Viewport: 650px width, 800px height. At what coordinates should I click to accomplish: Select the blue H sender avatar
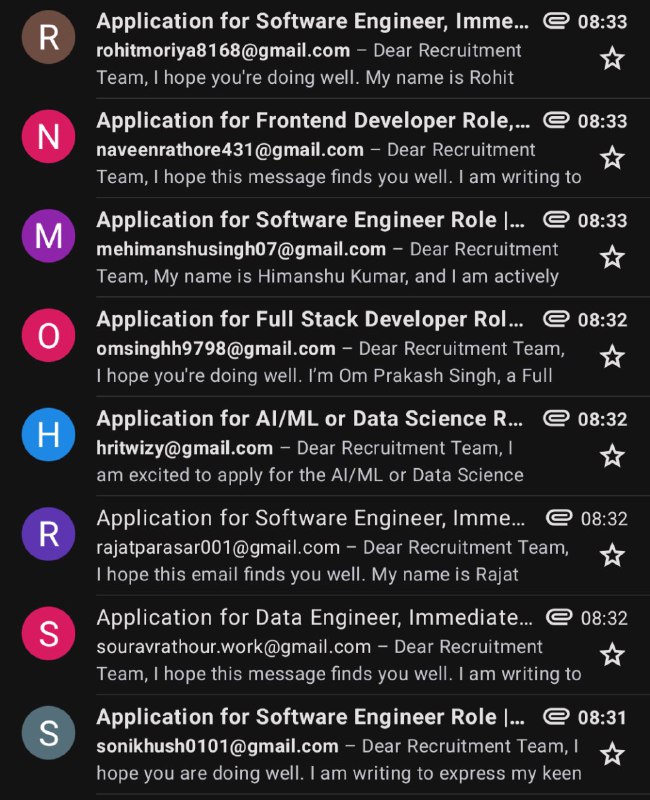pyautogui.click(x=48, y=435)
